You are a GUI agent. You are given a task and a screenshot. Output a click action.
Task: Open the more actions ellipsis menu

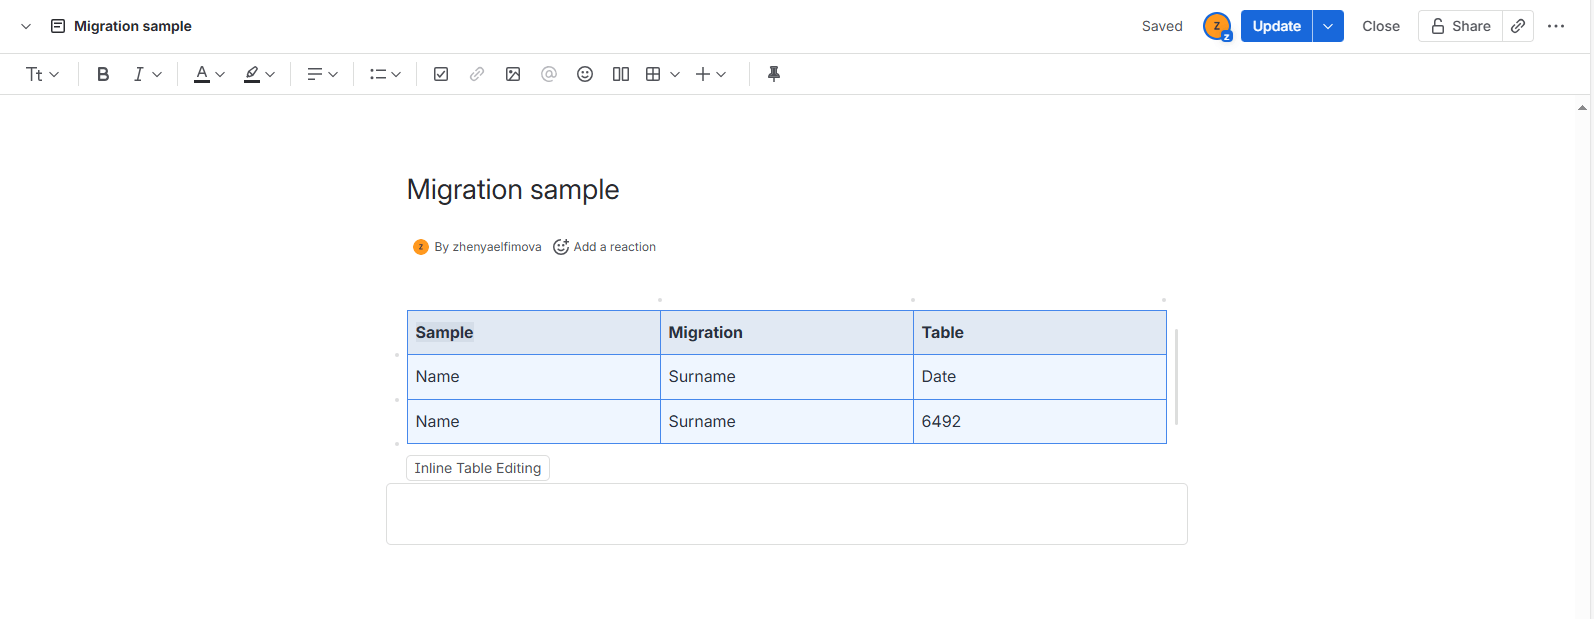coord(1555,26)
